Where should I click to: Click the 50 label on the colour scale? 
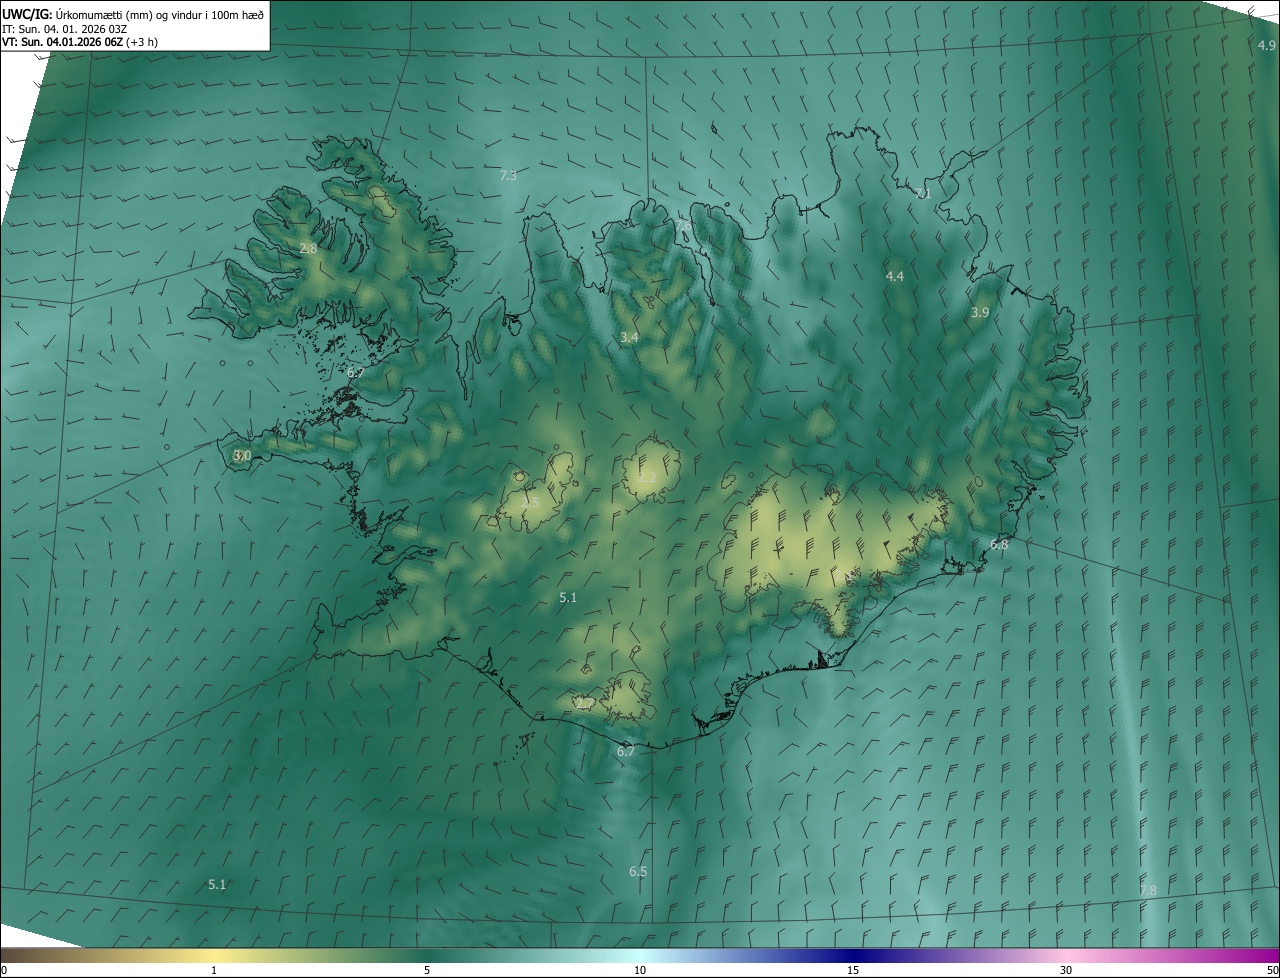1272,970
